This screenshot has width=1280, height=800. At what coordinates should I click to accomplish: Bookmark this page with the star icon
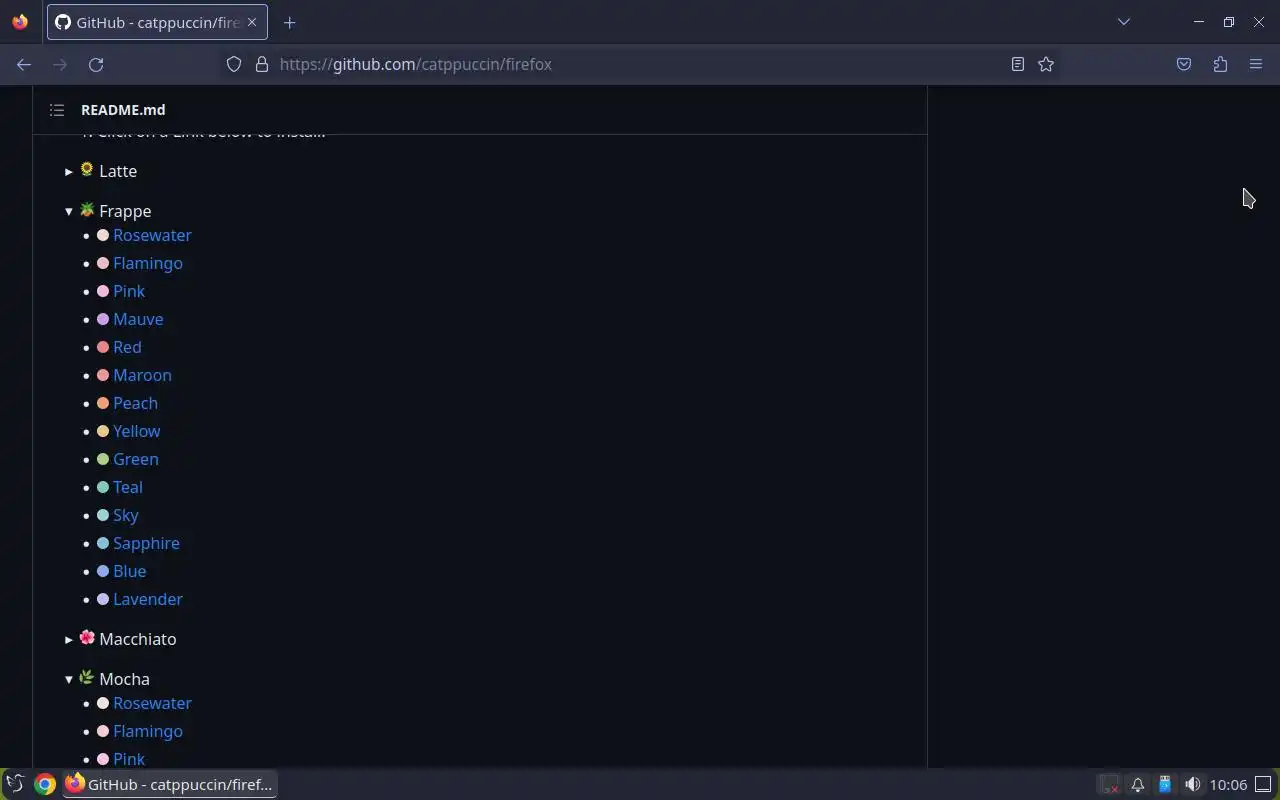pyautogui.click(x=1046, y=64)
